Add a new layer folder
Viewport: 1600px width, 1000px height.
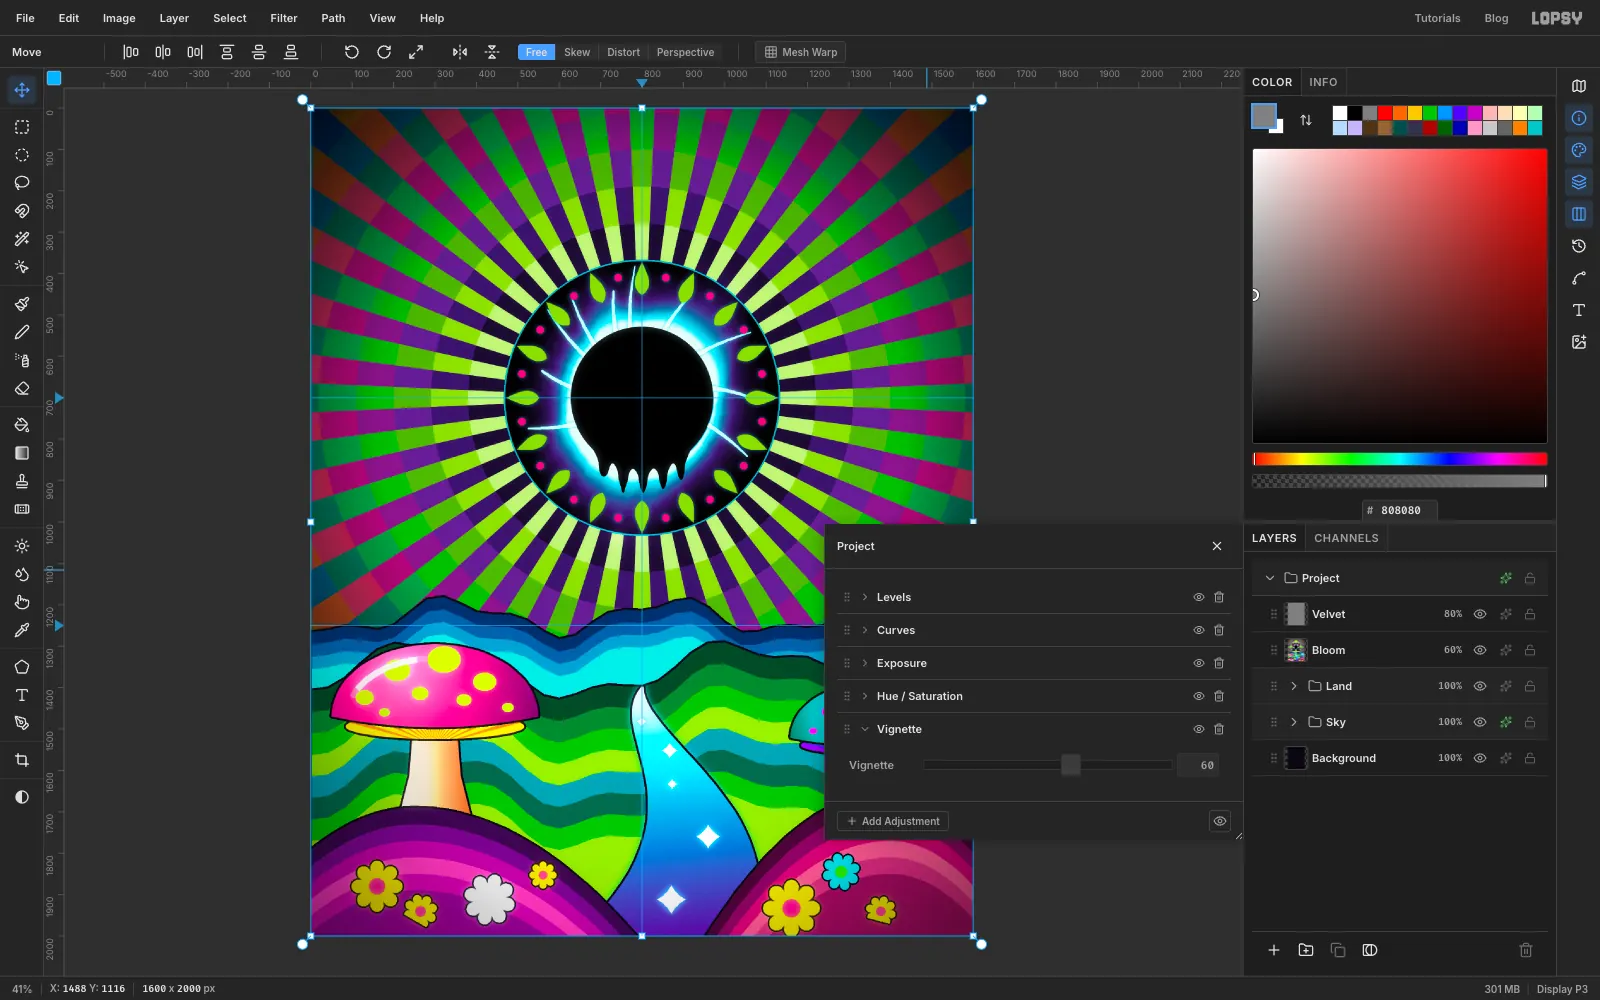[1306, 950]
